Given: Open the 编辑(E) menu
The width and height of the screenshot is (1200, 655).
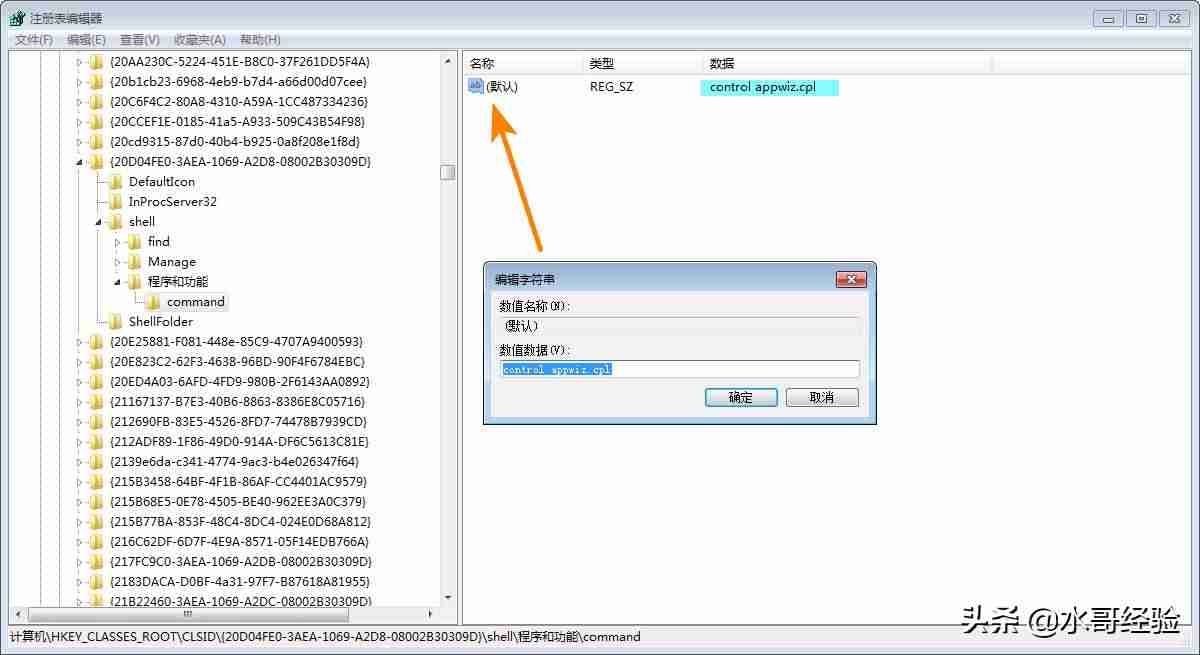Looking at the screenshot, I should pyautogui.click(x=86, y=40).
